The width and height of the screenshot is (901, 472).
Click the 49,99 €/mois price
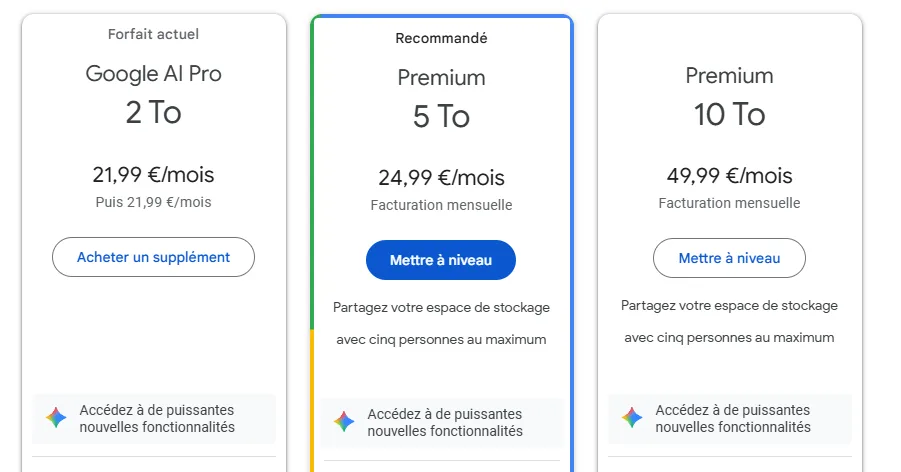click(x=729, y=176)
